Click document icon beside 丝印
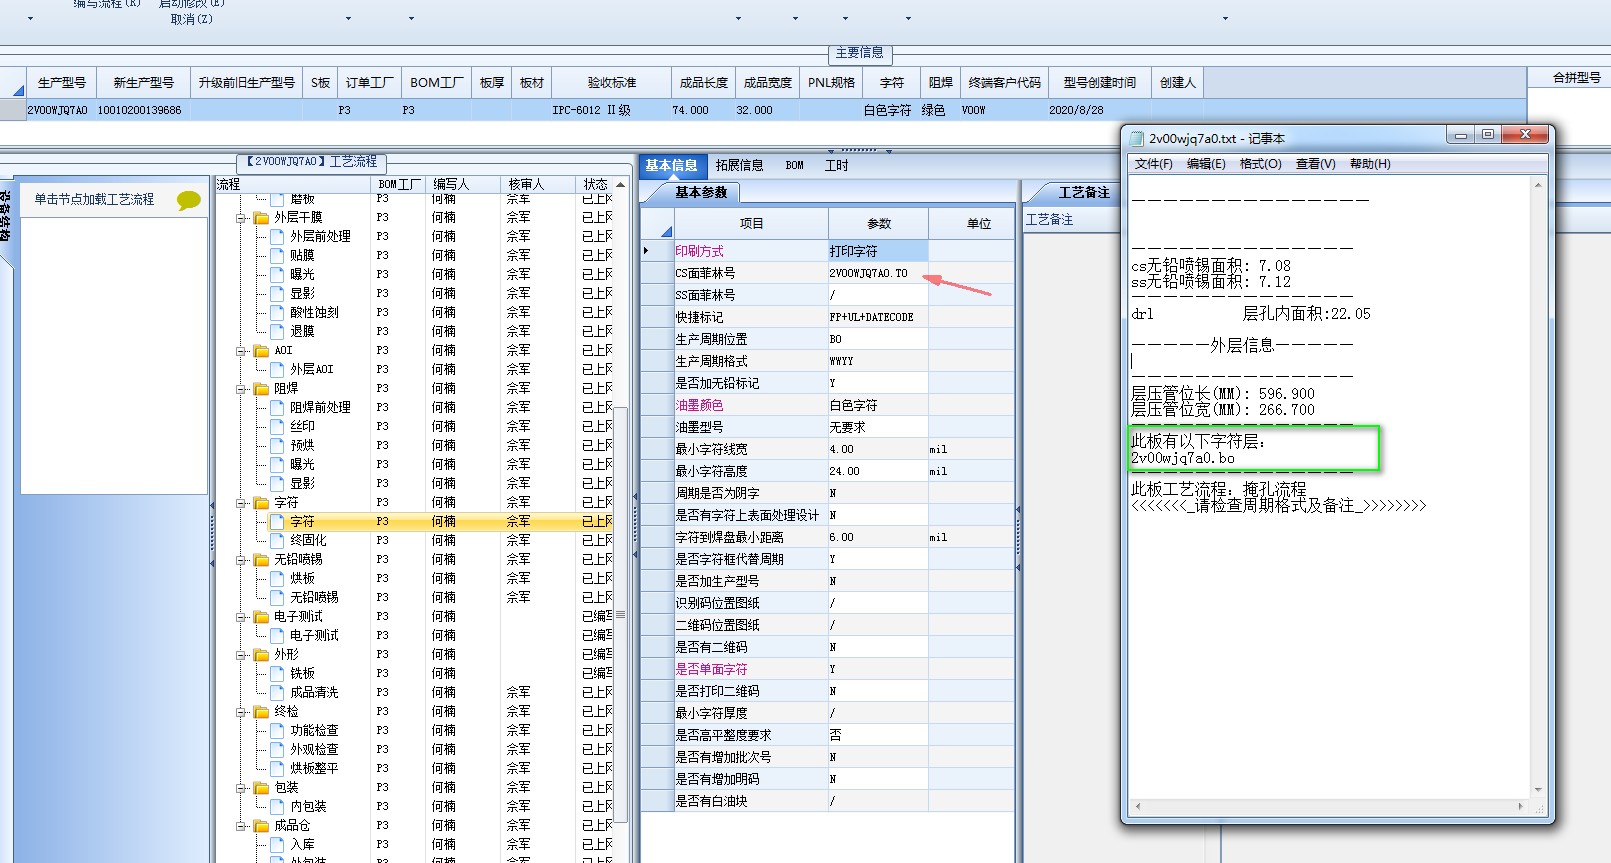Viewport: 1611px width, 863px height. pyautogui.click(x=277, y=426)
